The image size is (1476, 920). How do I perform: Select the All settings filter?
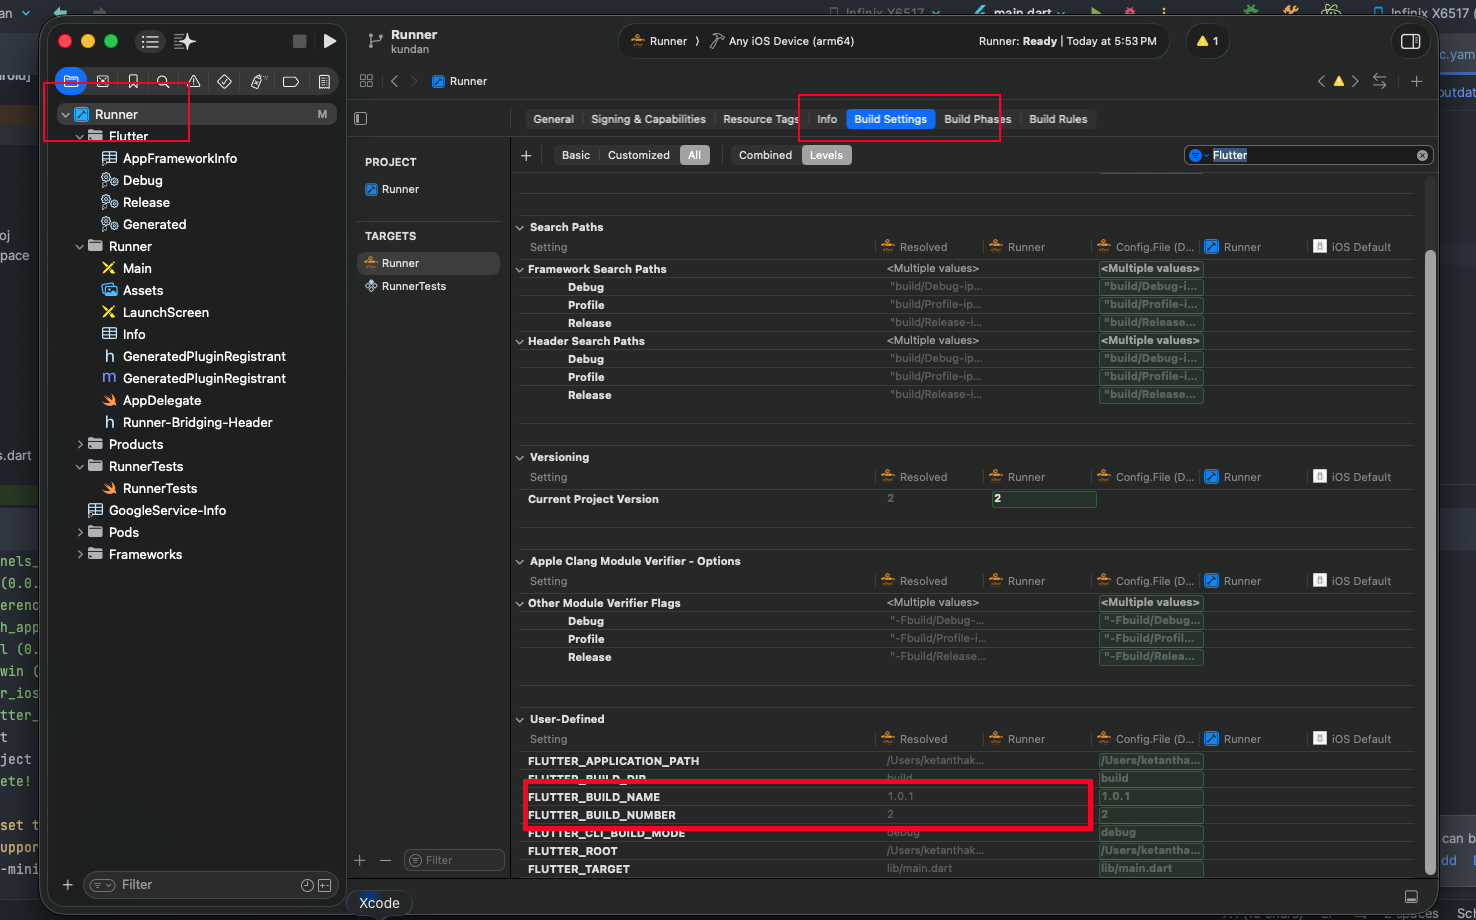click(694, 155)
